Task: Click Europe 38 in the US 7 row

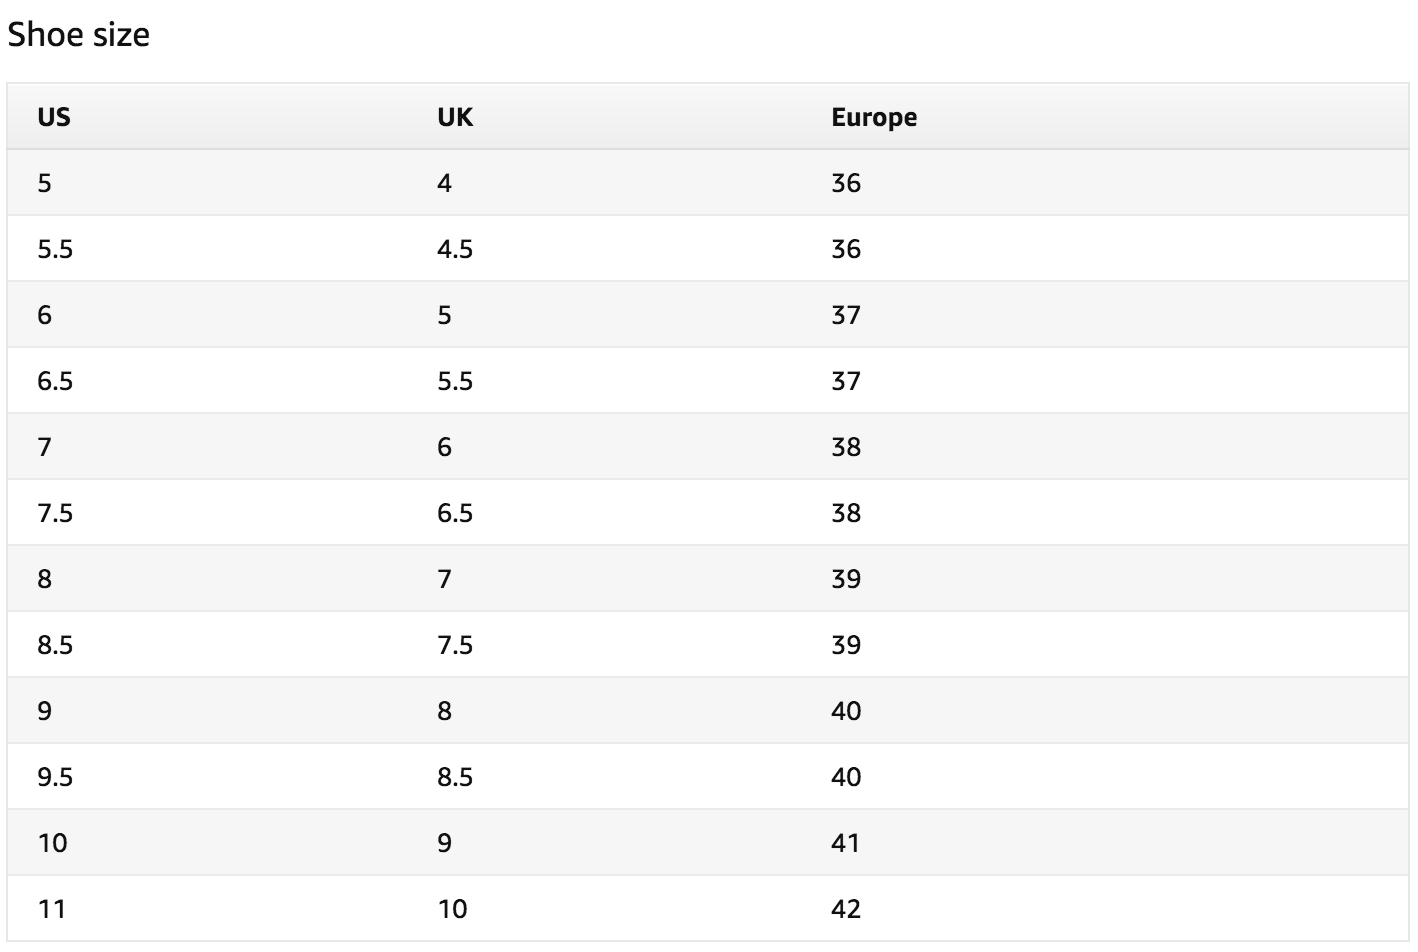Action: 846,447
